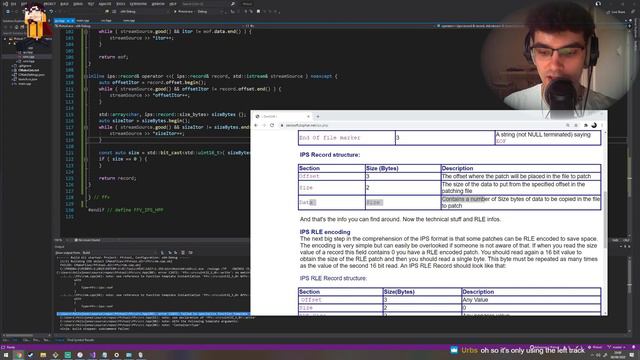The image size is (640, 360).
Task: Click the browser Forward button
Action: 264,125
